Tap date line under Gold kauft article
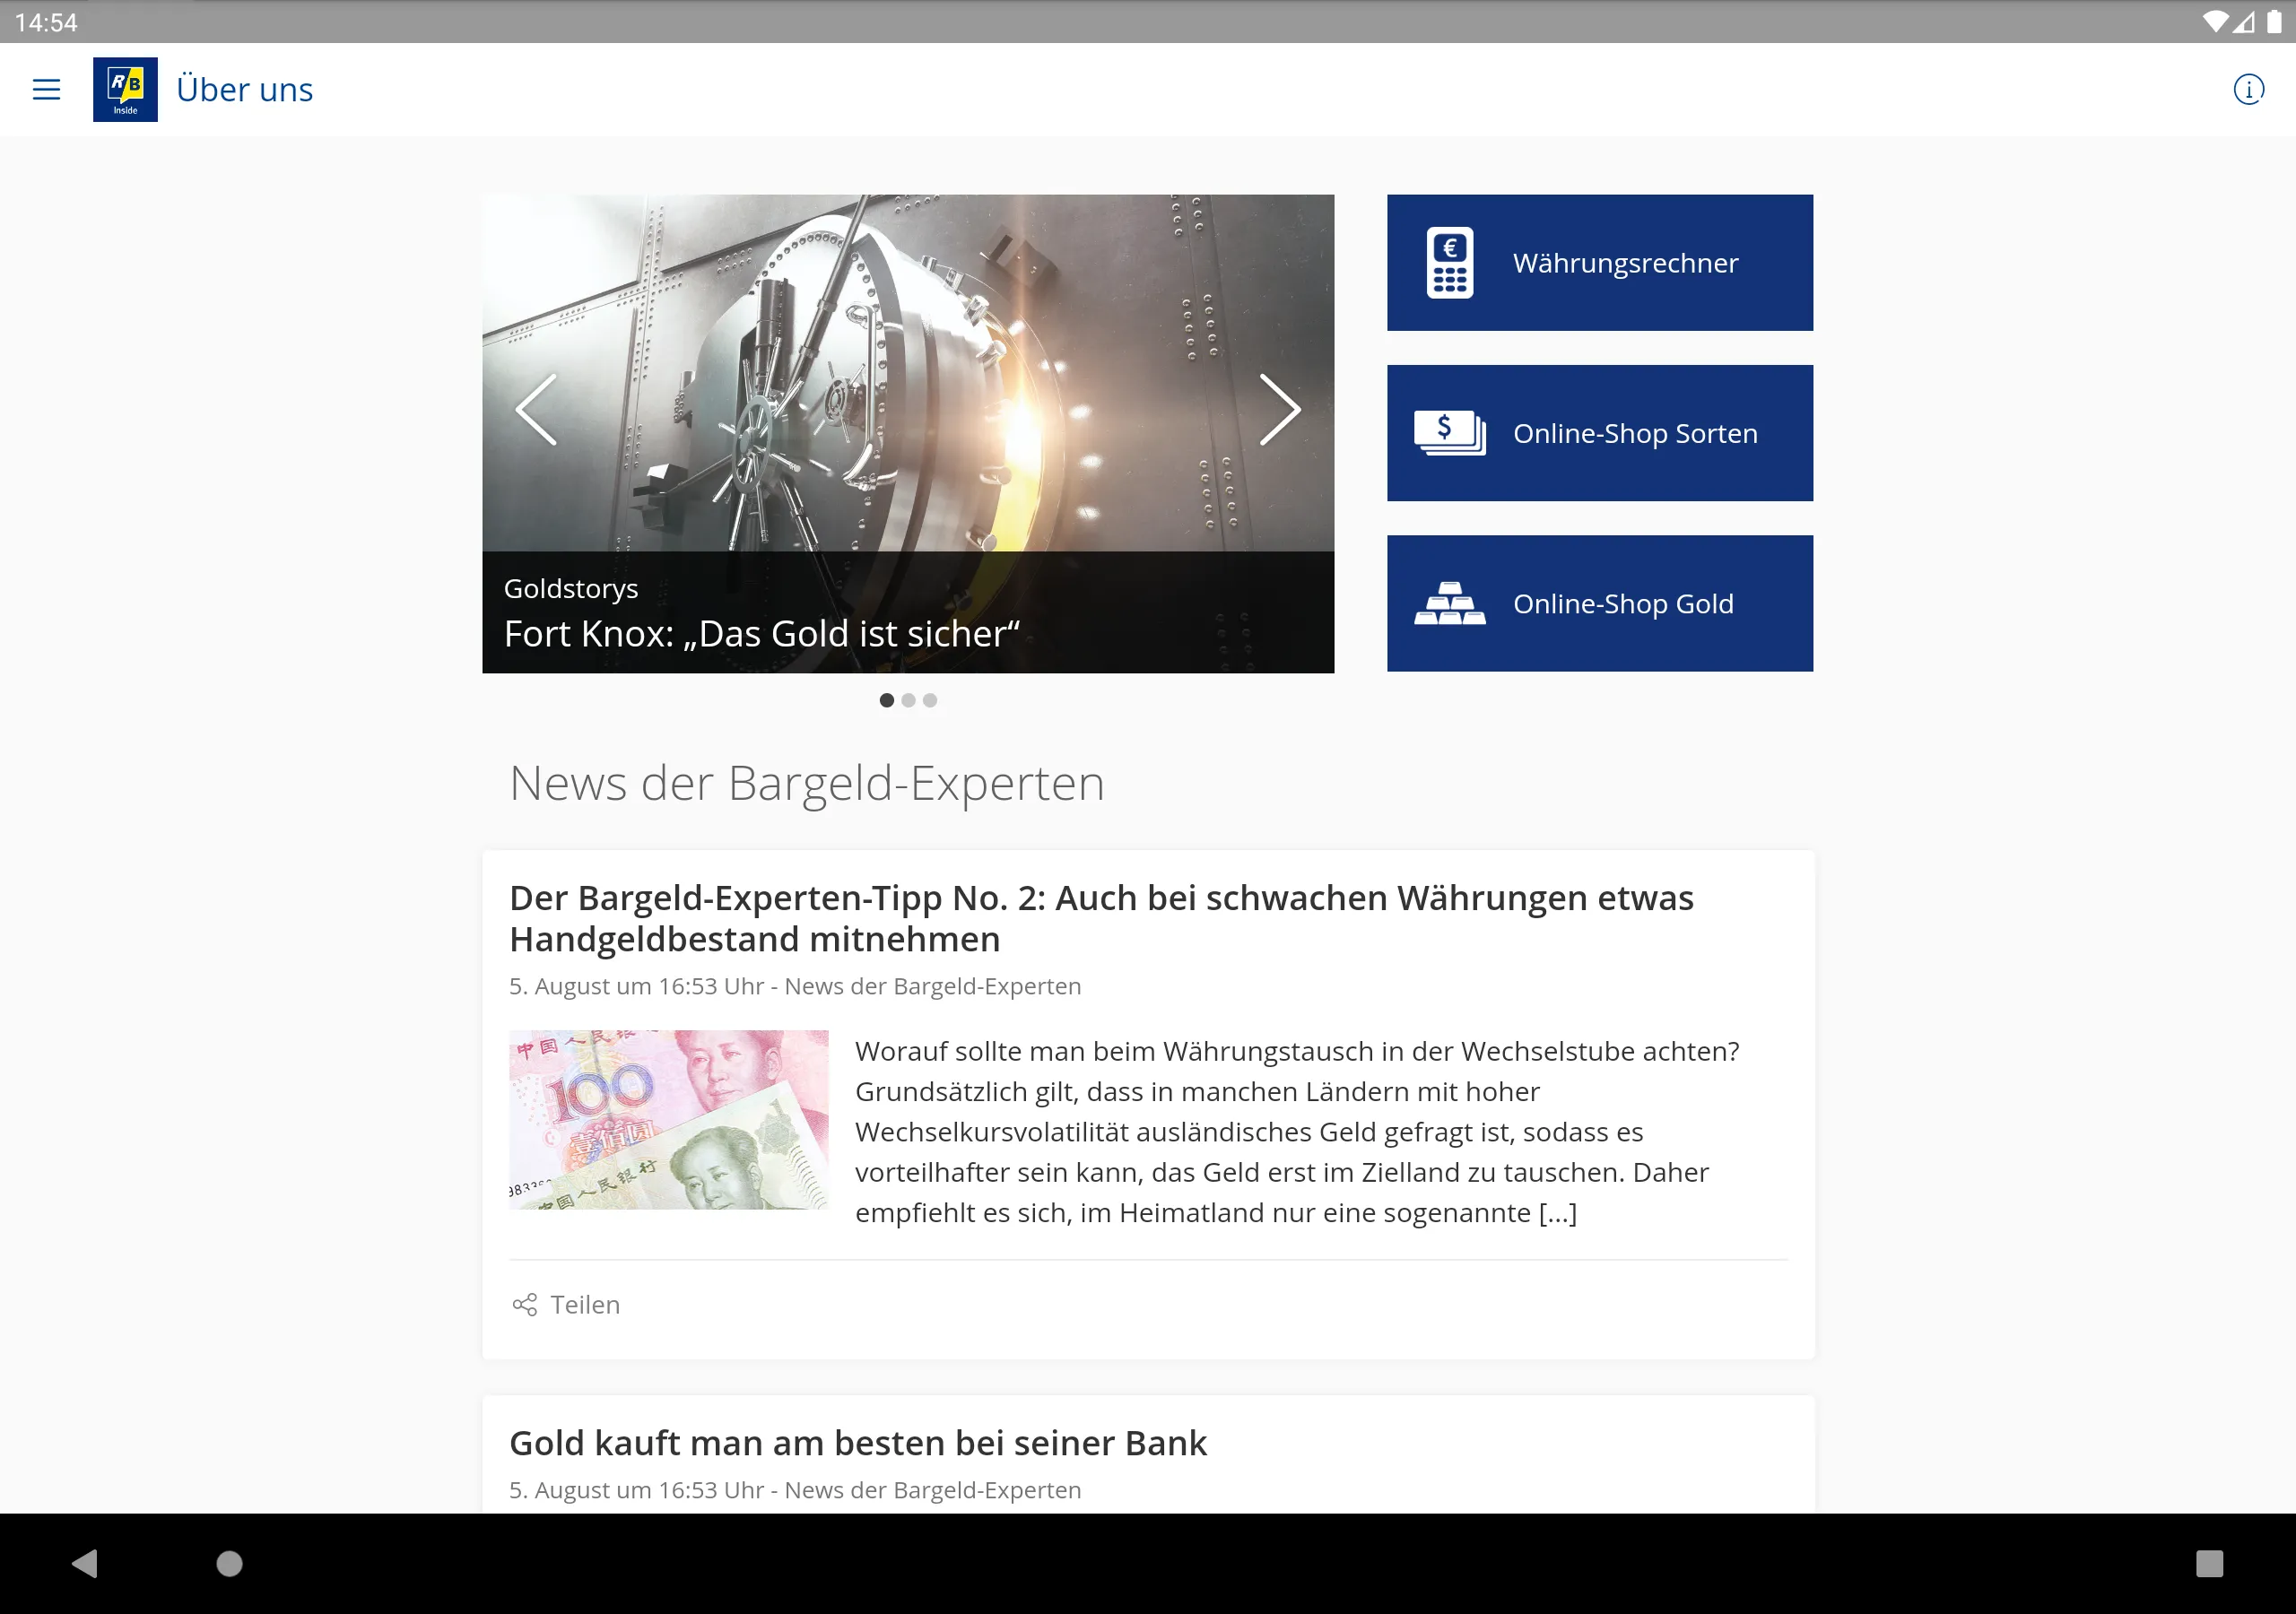Viewport: 2296px width, 1614px height. pyautogui.click(x=795, y=1491)
